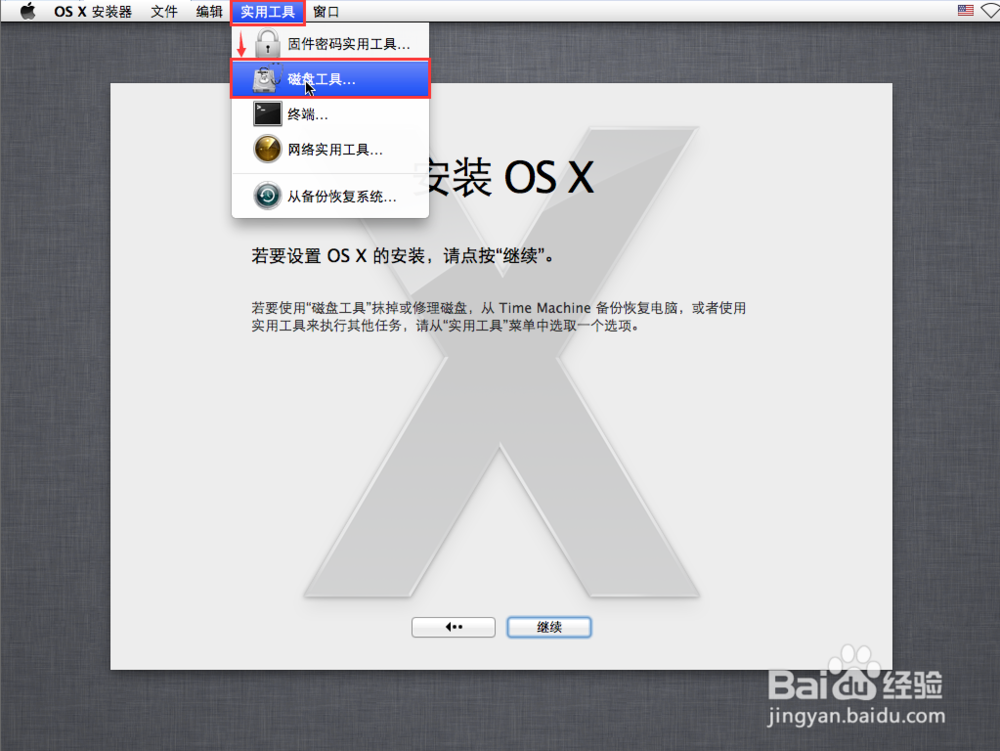Screen dimensions: 1000x751
Task: Choose 从备份恢复系统… menu item
Action: pos(330,196)
